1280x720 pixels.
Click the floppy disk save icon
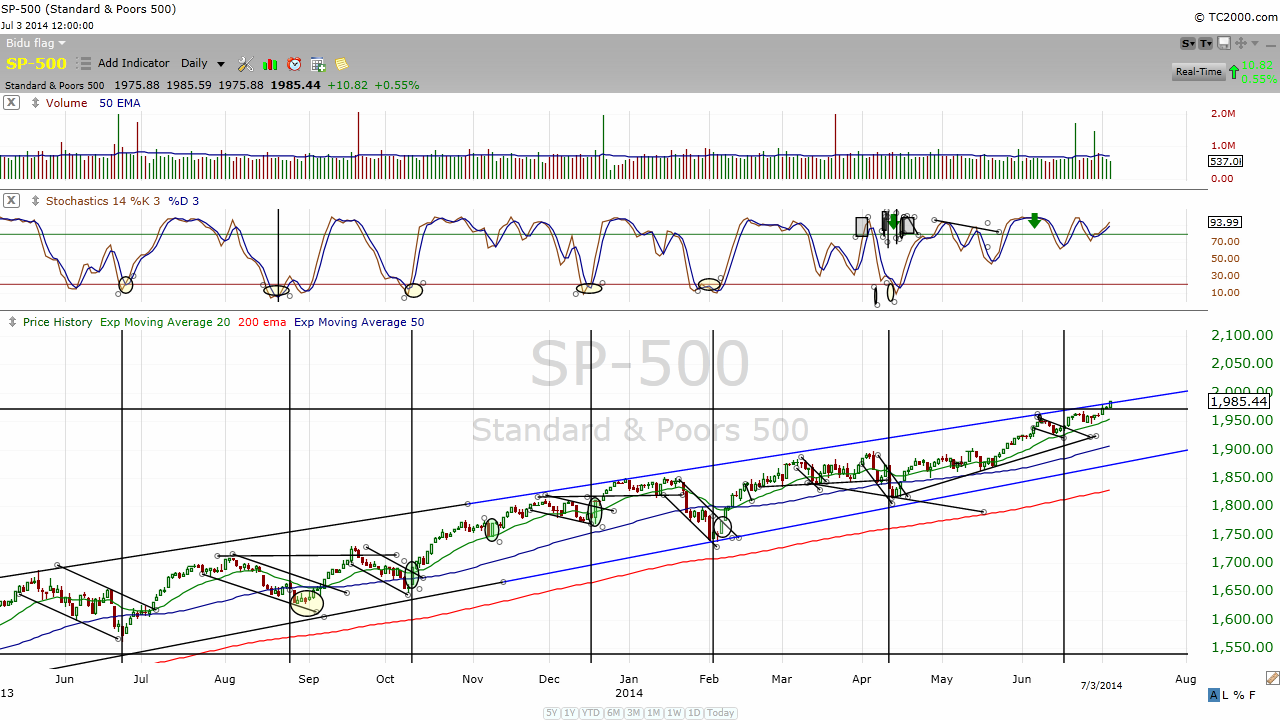(x=1224, y=43)
